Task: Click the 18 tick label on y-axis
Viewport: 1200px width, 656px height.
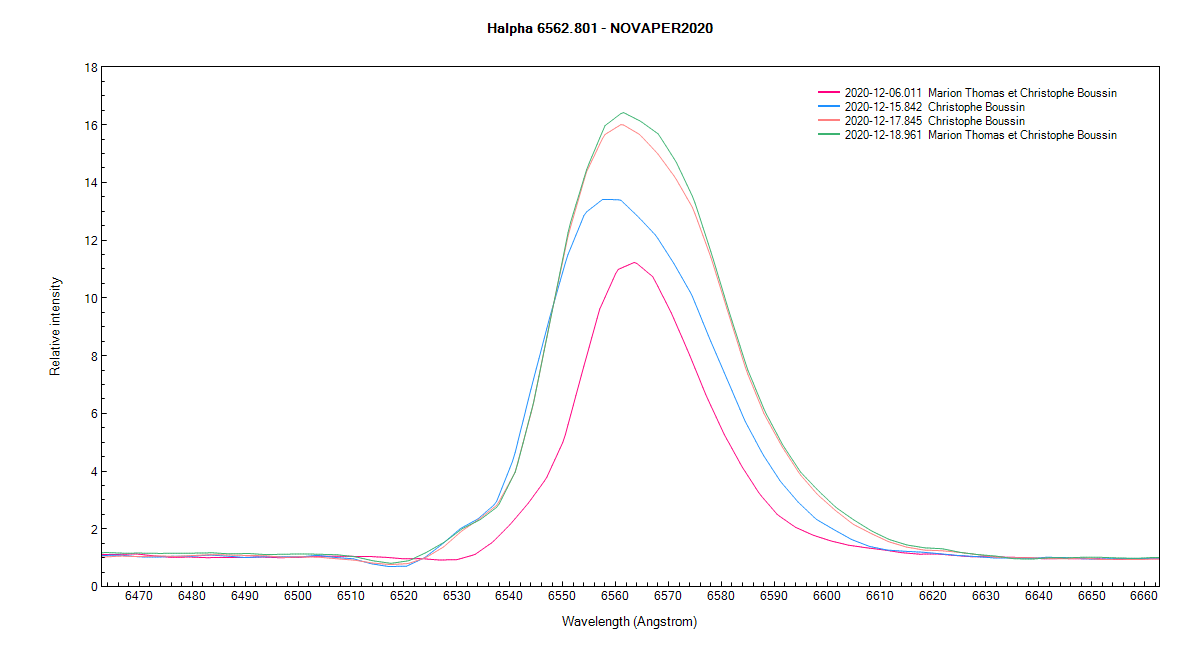Action: (x=91, y=67)
